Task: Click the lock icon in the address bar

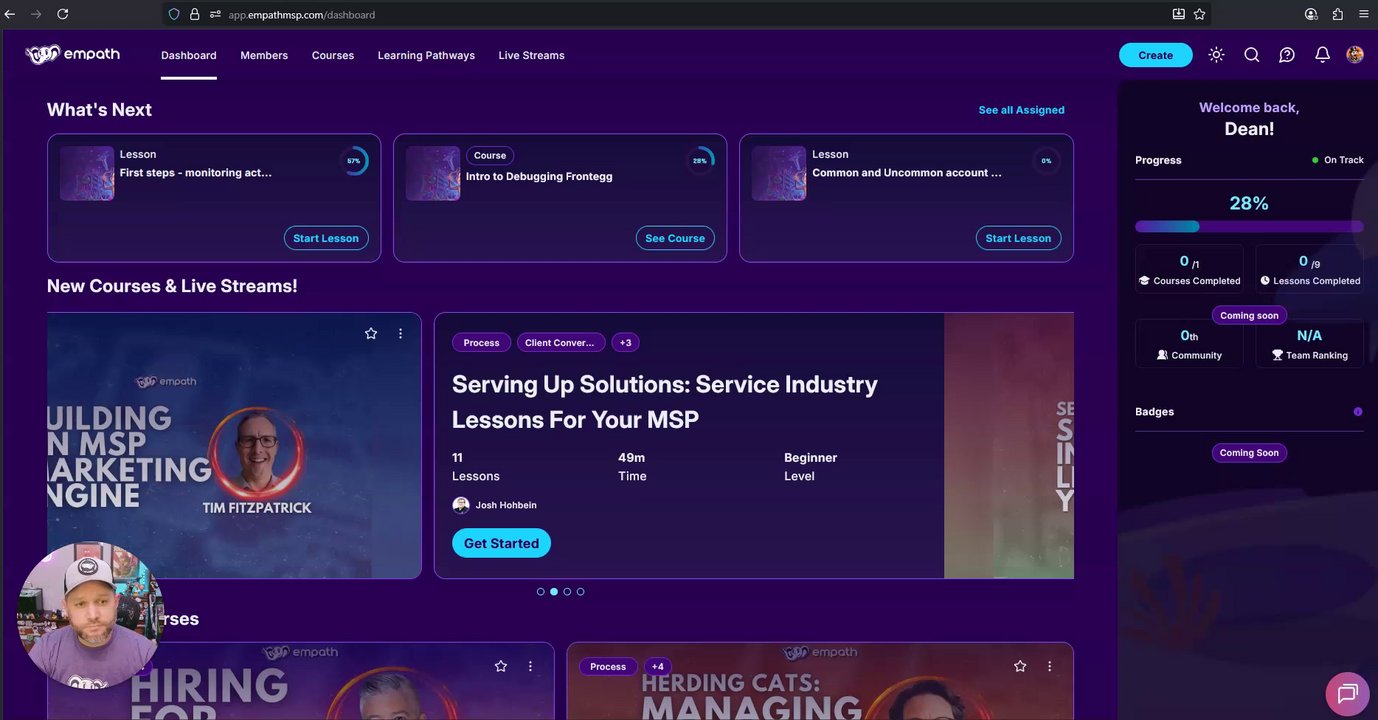Action: pos(194,14)
